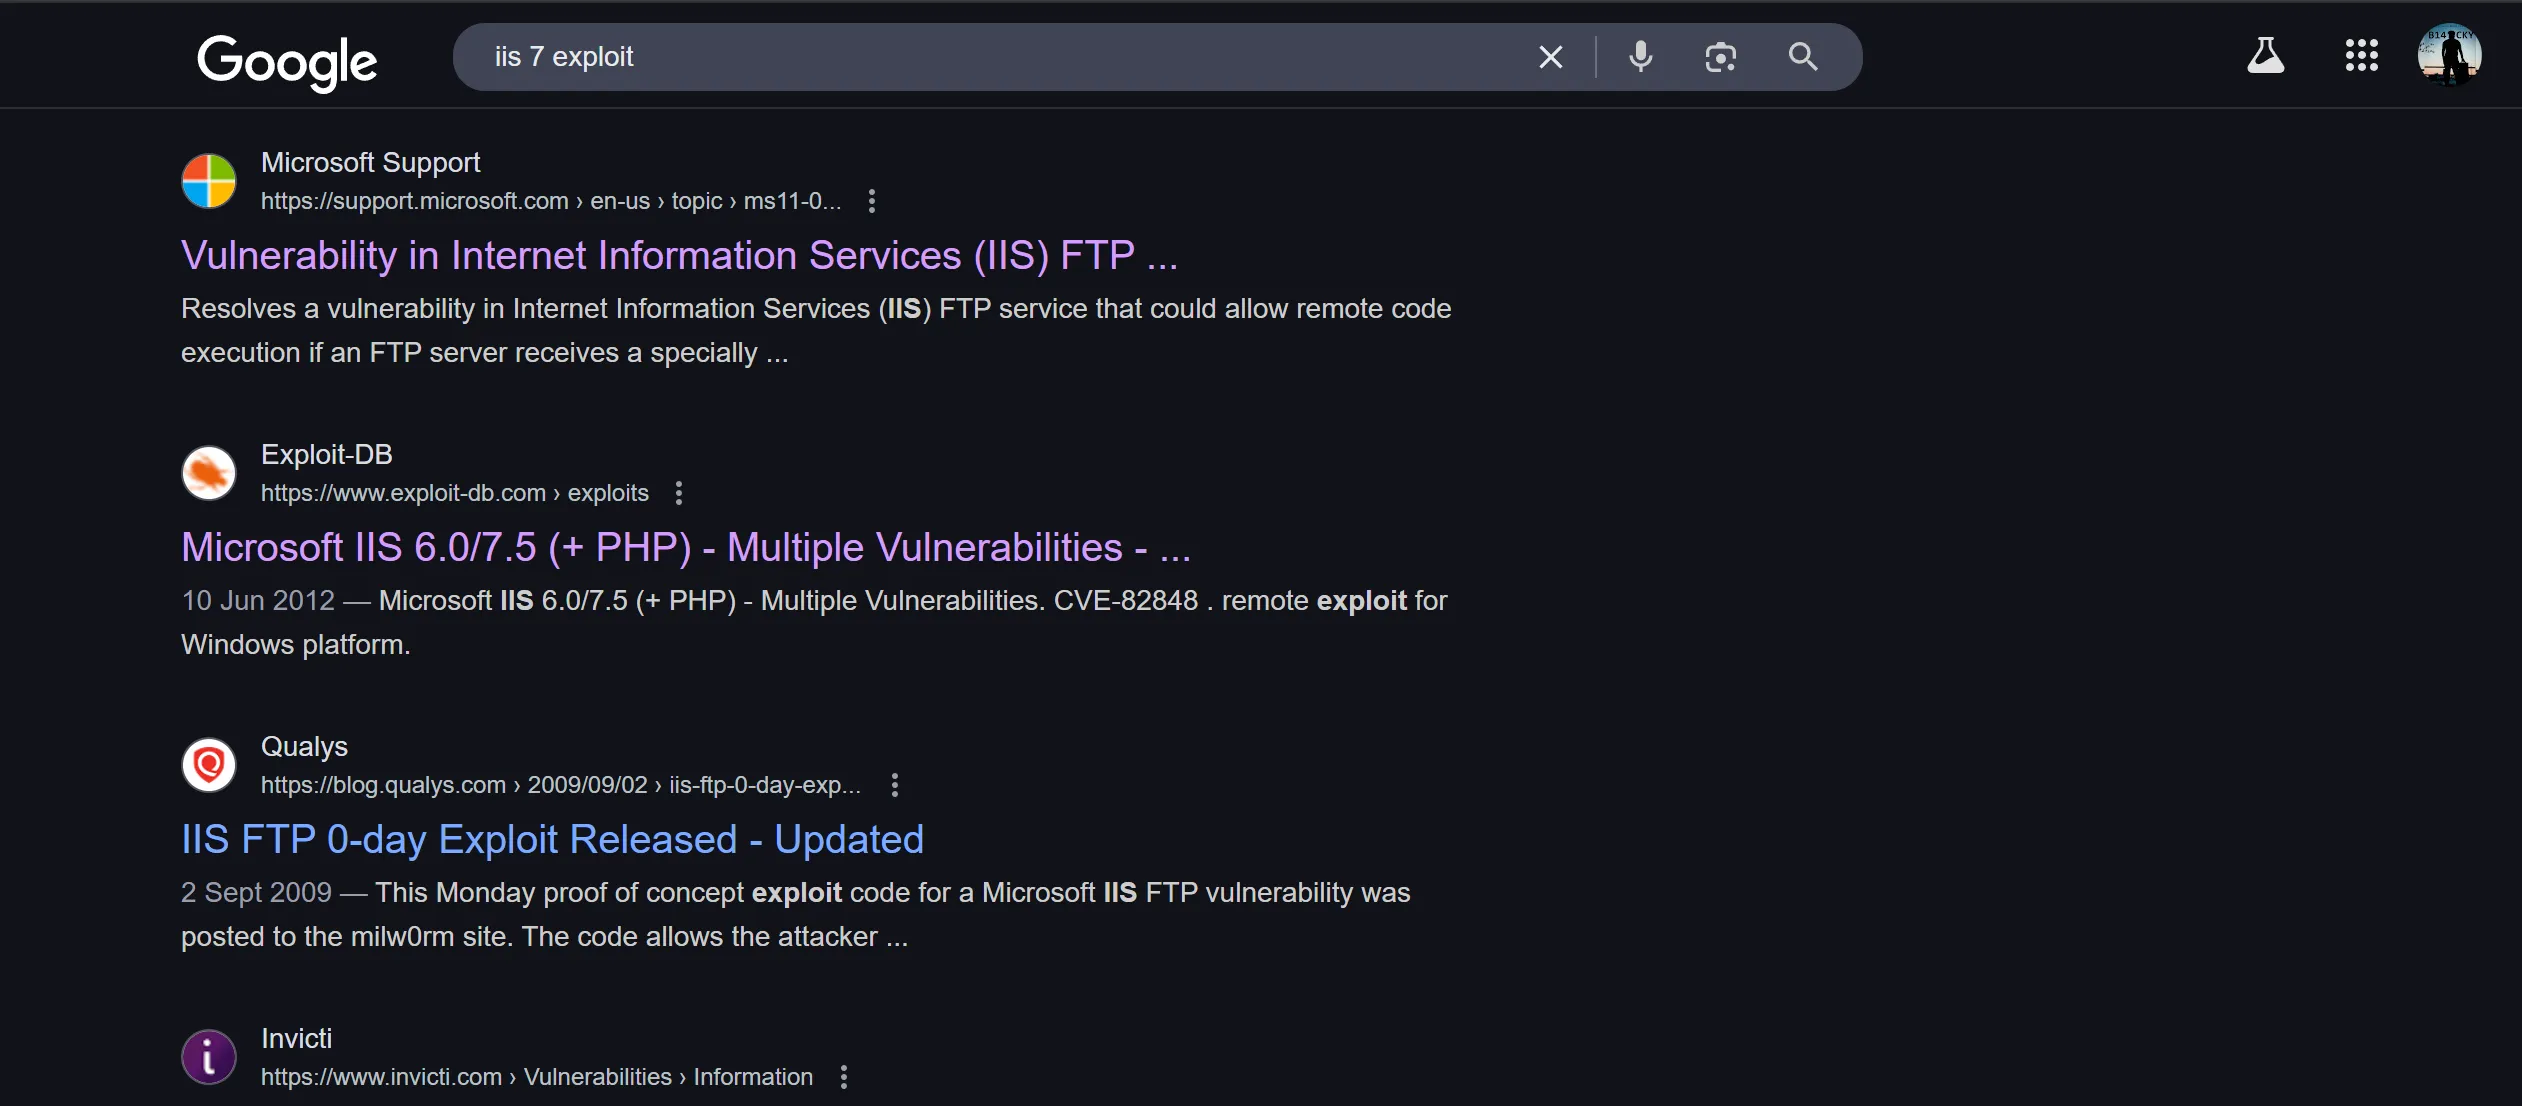Open Search Labs flask icon

(x=2265, y=56)
